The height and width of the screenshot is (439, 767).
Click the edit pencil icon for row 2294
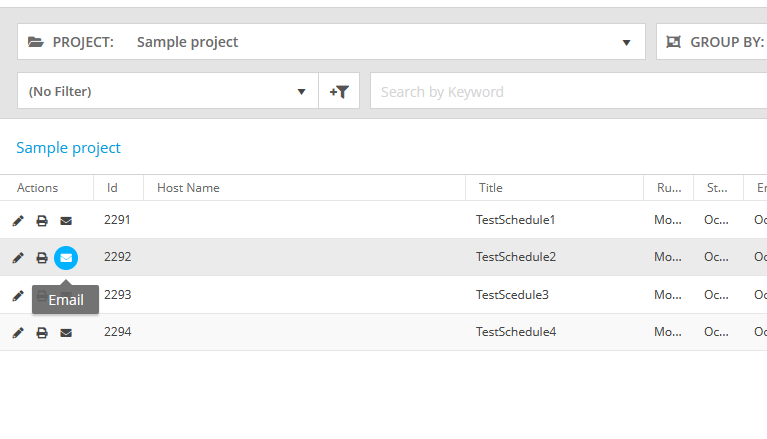18,333
